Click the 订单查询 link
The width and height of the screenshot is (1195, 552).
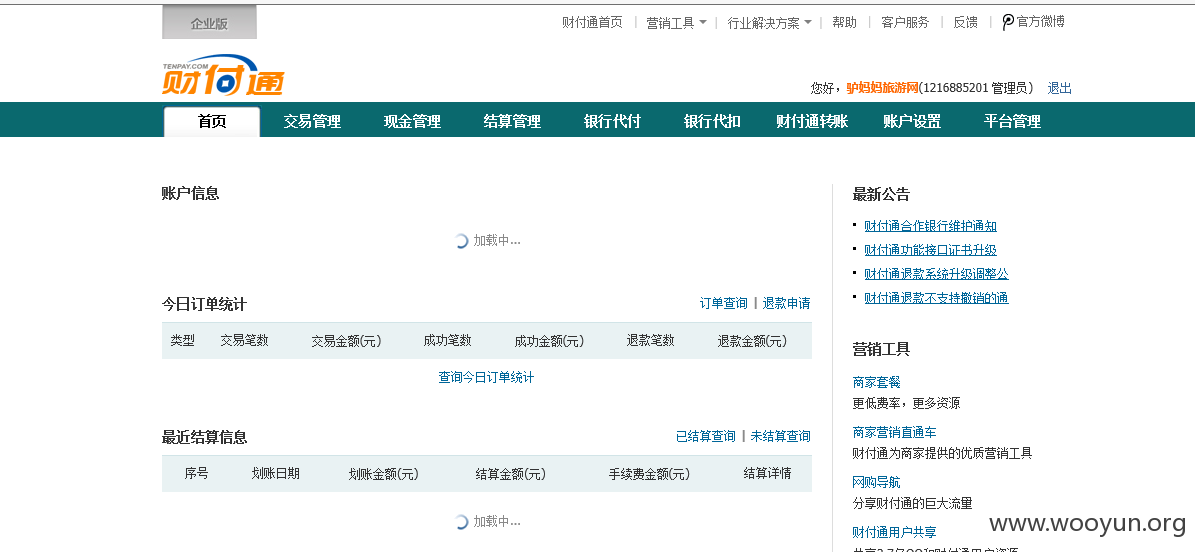coord(724,303)
